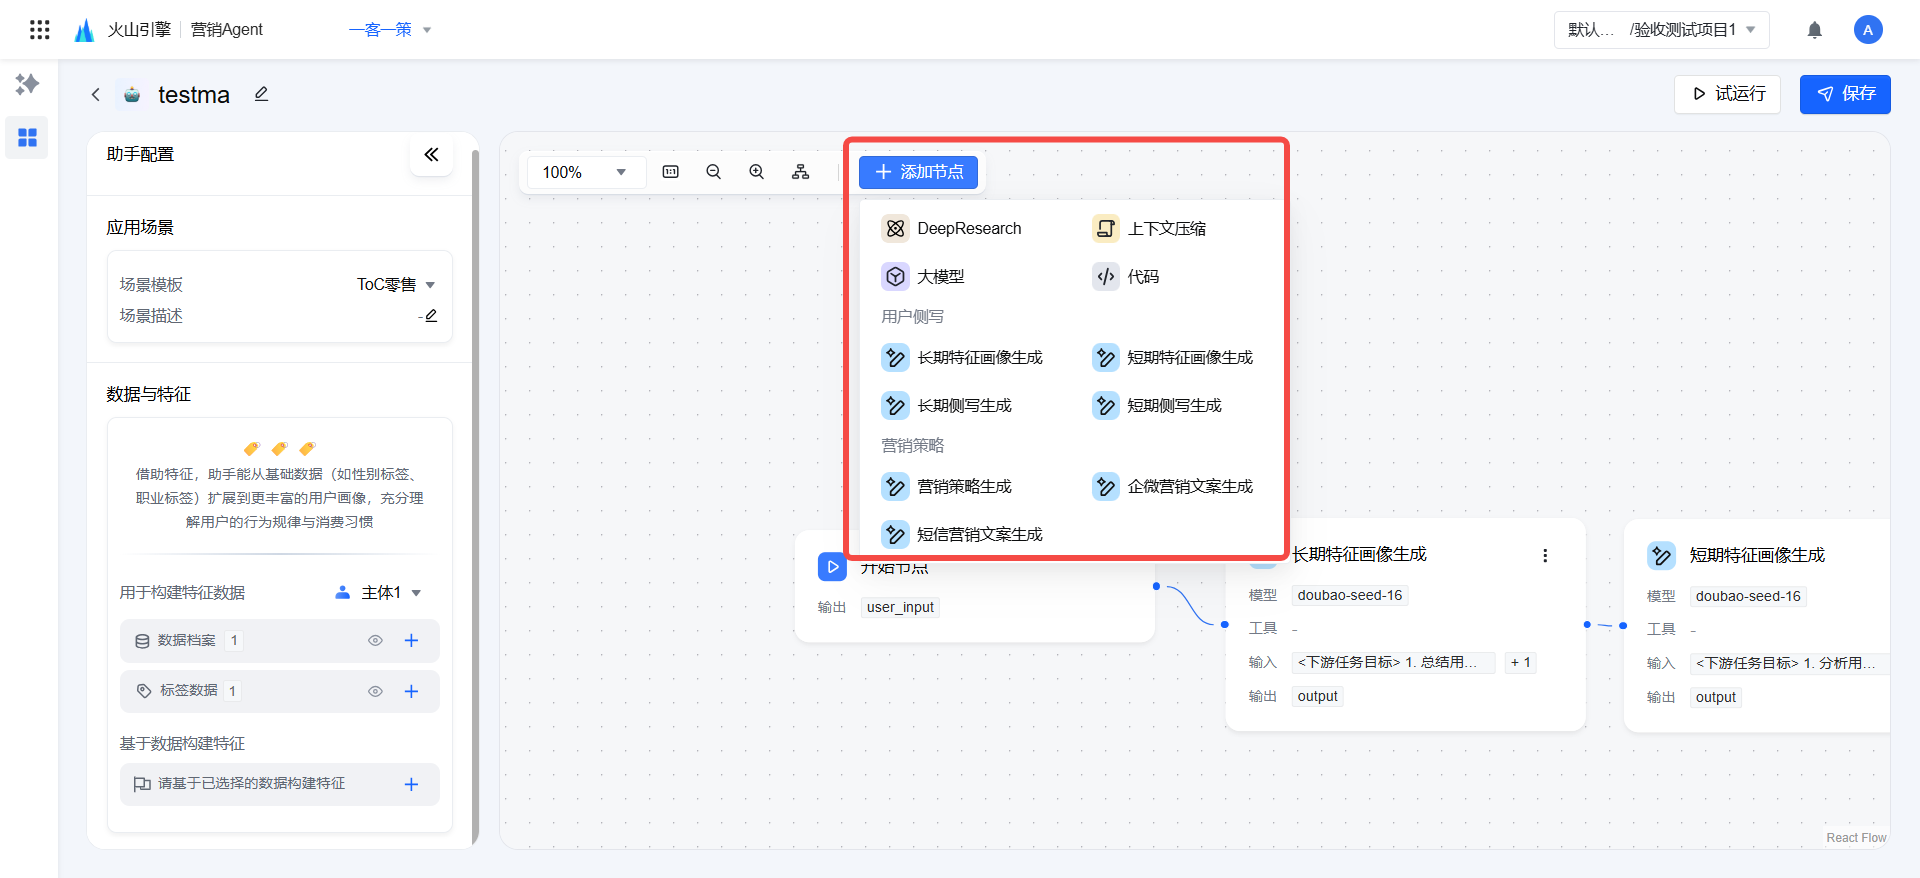Toggle visibility of 标签数据 row
Screen dimensions: 1920x878
tap(375, 691)
